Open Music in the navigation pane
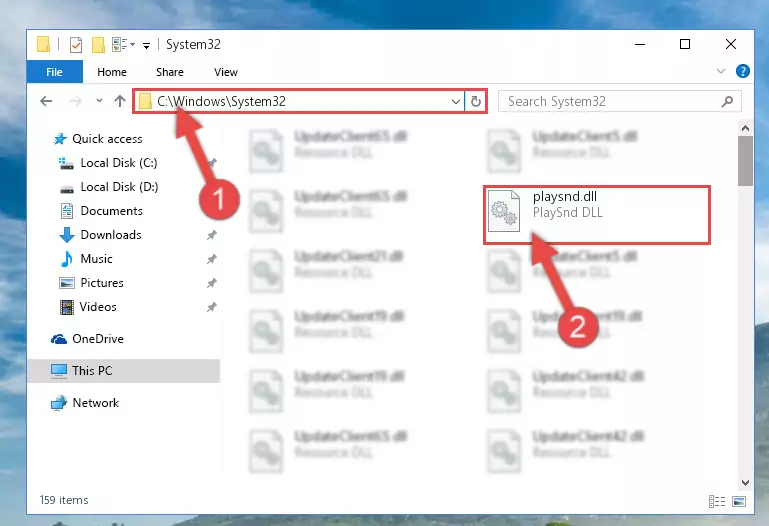Image resolution: width=769 pixels, height=526 pixels. click(x=86, y=259)
